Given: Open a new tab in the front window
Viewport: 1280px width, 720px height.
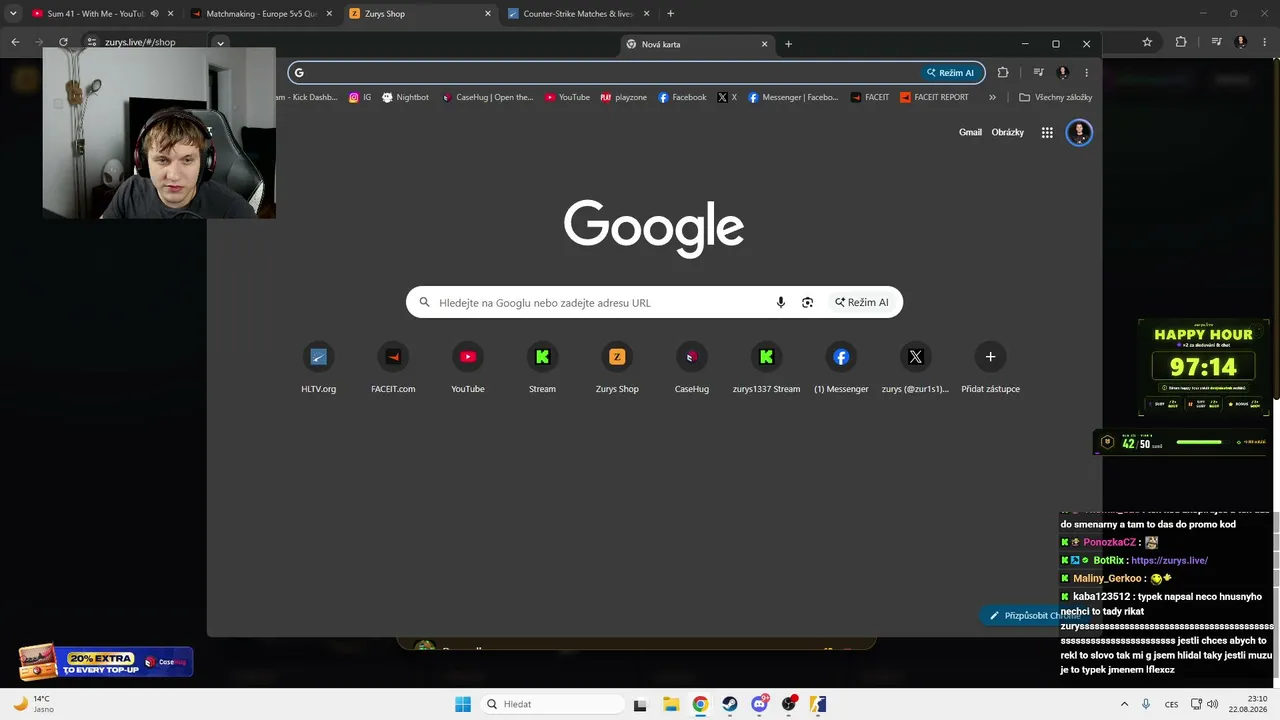Looking at the screenshot, I should pos(788,44).
